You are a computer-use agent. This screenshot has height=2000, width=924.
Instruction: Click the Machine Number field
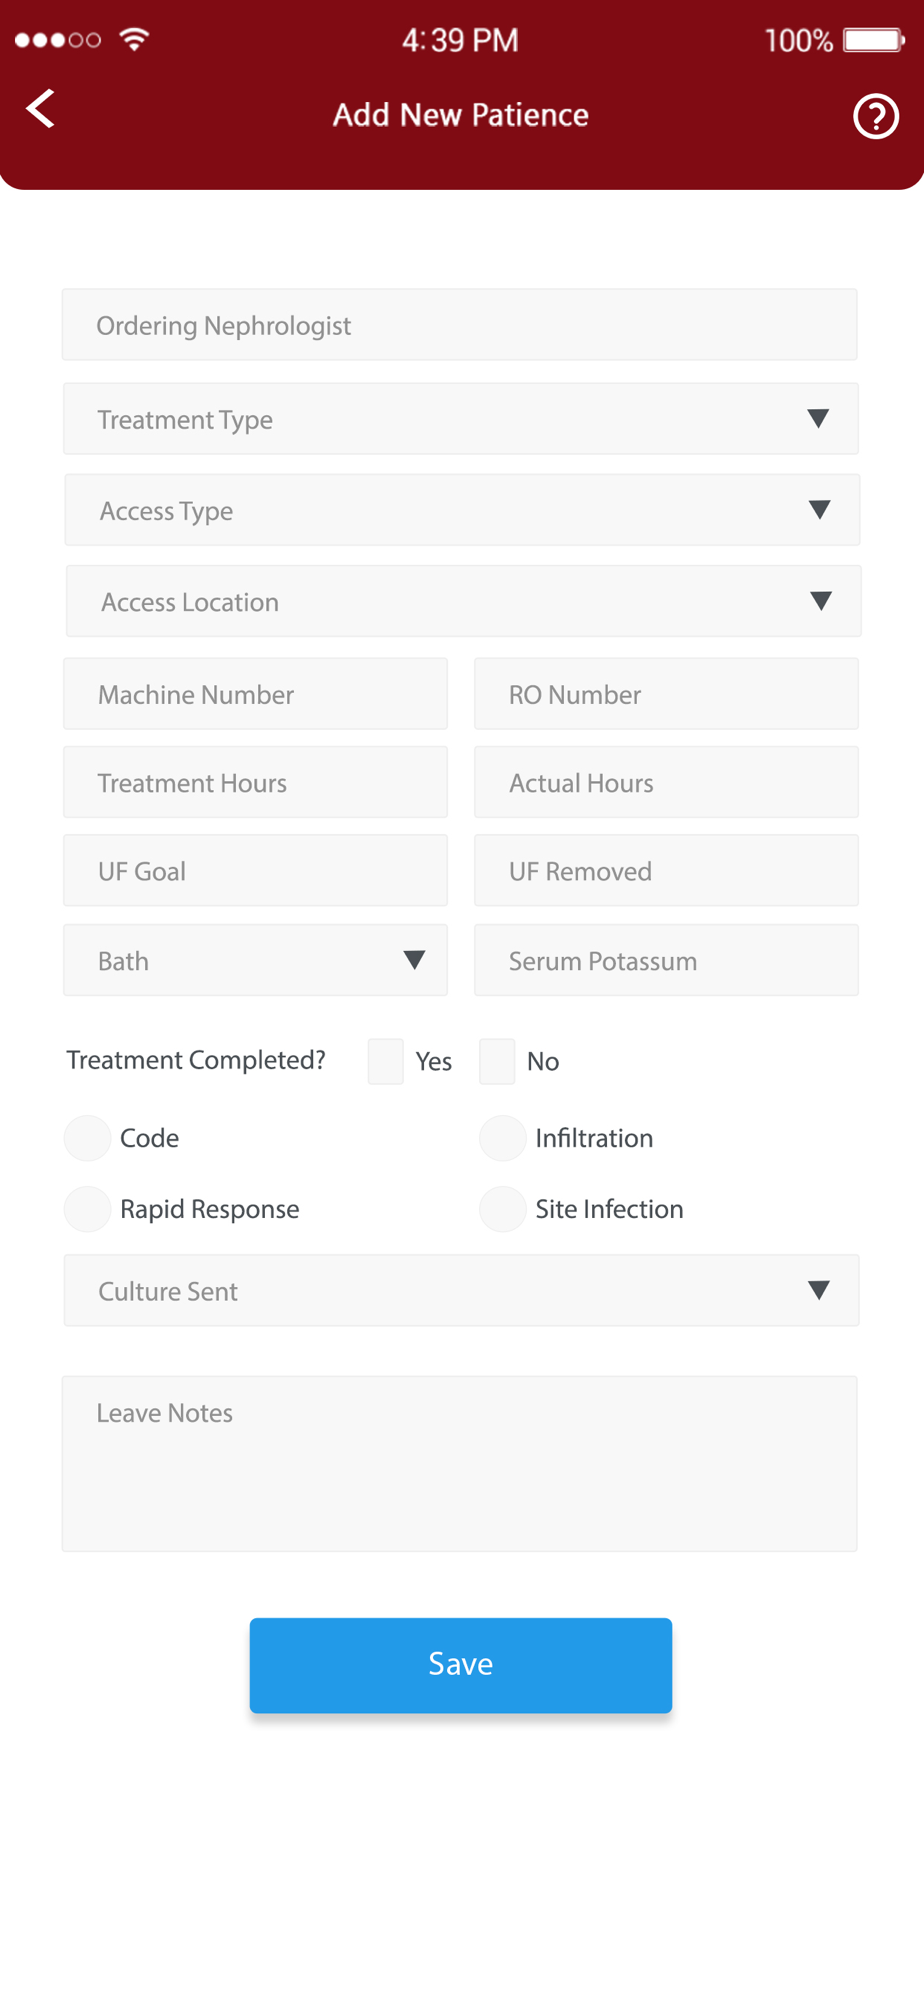255,694
